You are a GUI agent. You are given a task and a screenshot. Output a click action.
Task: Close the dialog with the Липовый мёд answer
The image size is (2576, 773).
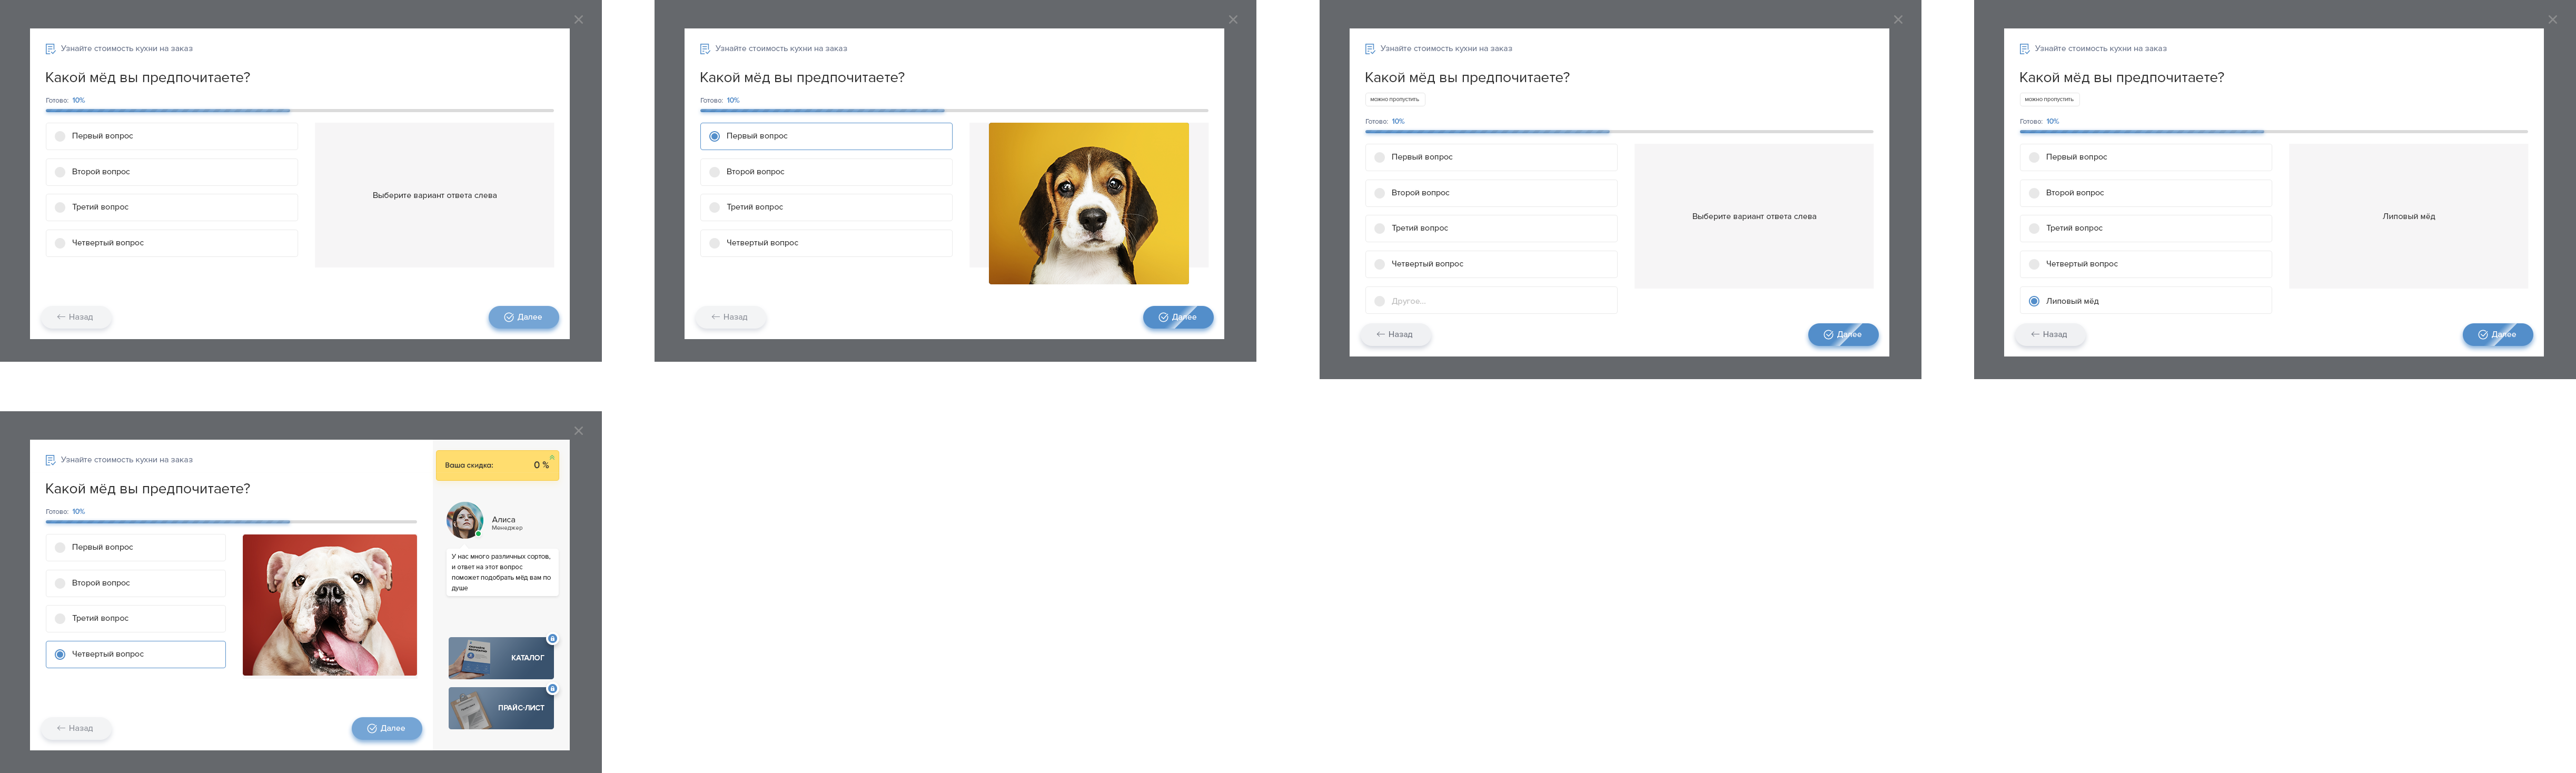point(2552,20)
